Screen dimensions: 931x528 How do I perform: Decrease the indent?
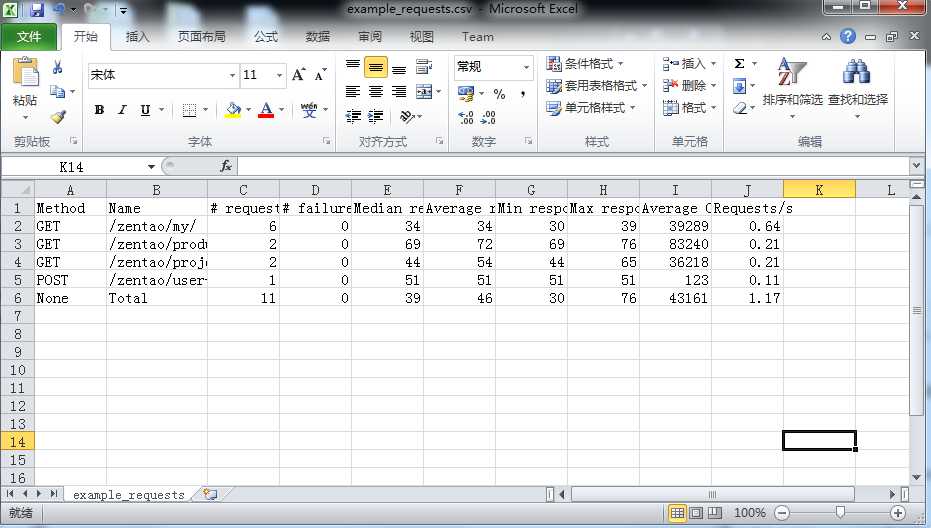[353, 116]
